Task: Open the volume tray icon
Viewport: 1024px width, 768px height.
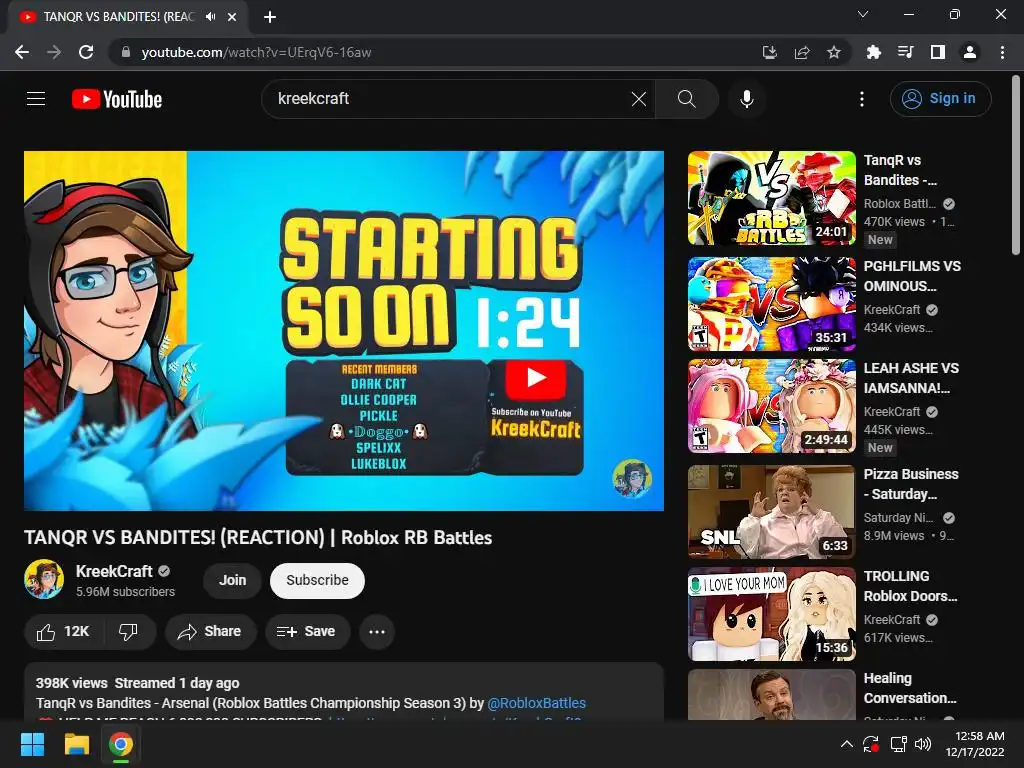Action: 923,744
